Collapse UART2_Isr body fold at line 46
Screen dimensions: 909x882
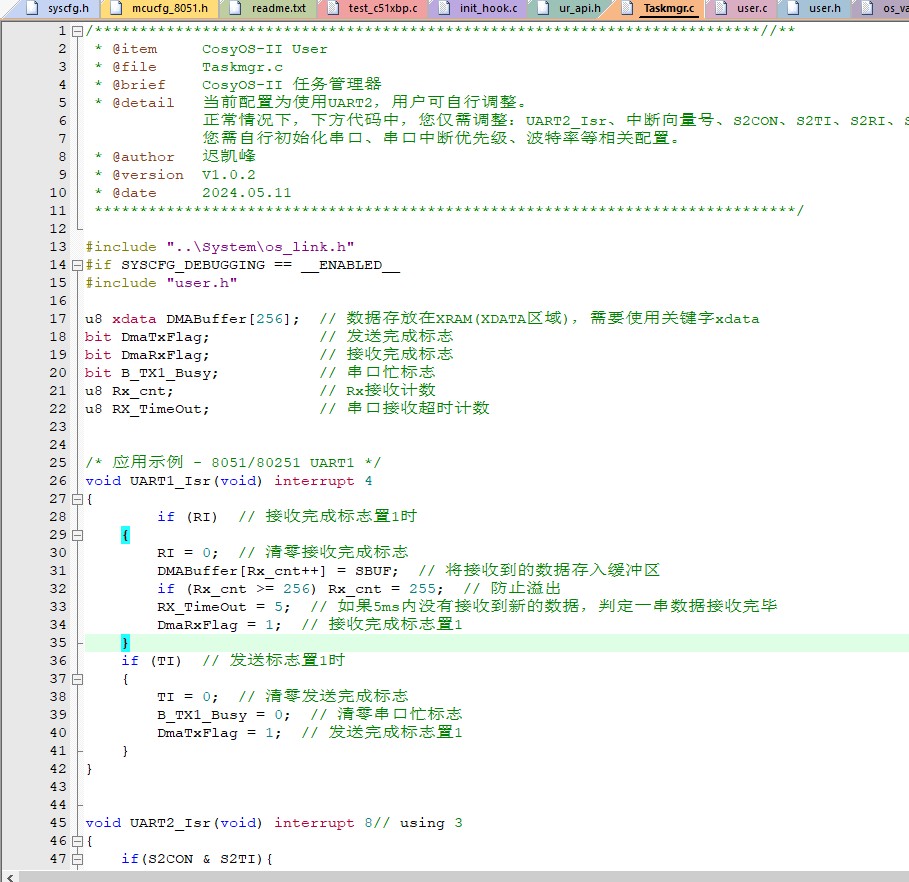77,841
